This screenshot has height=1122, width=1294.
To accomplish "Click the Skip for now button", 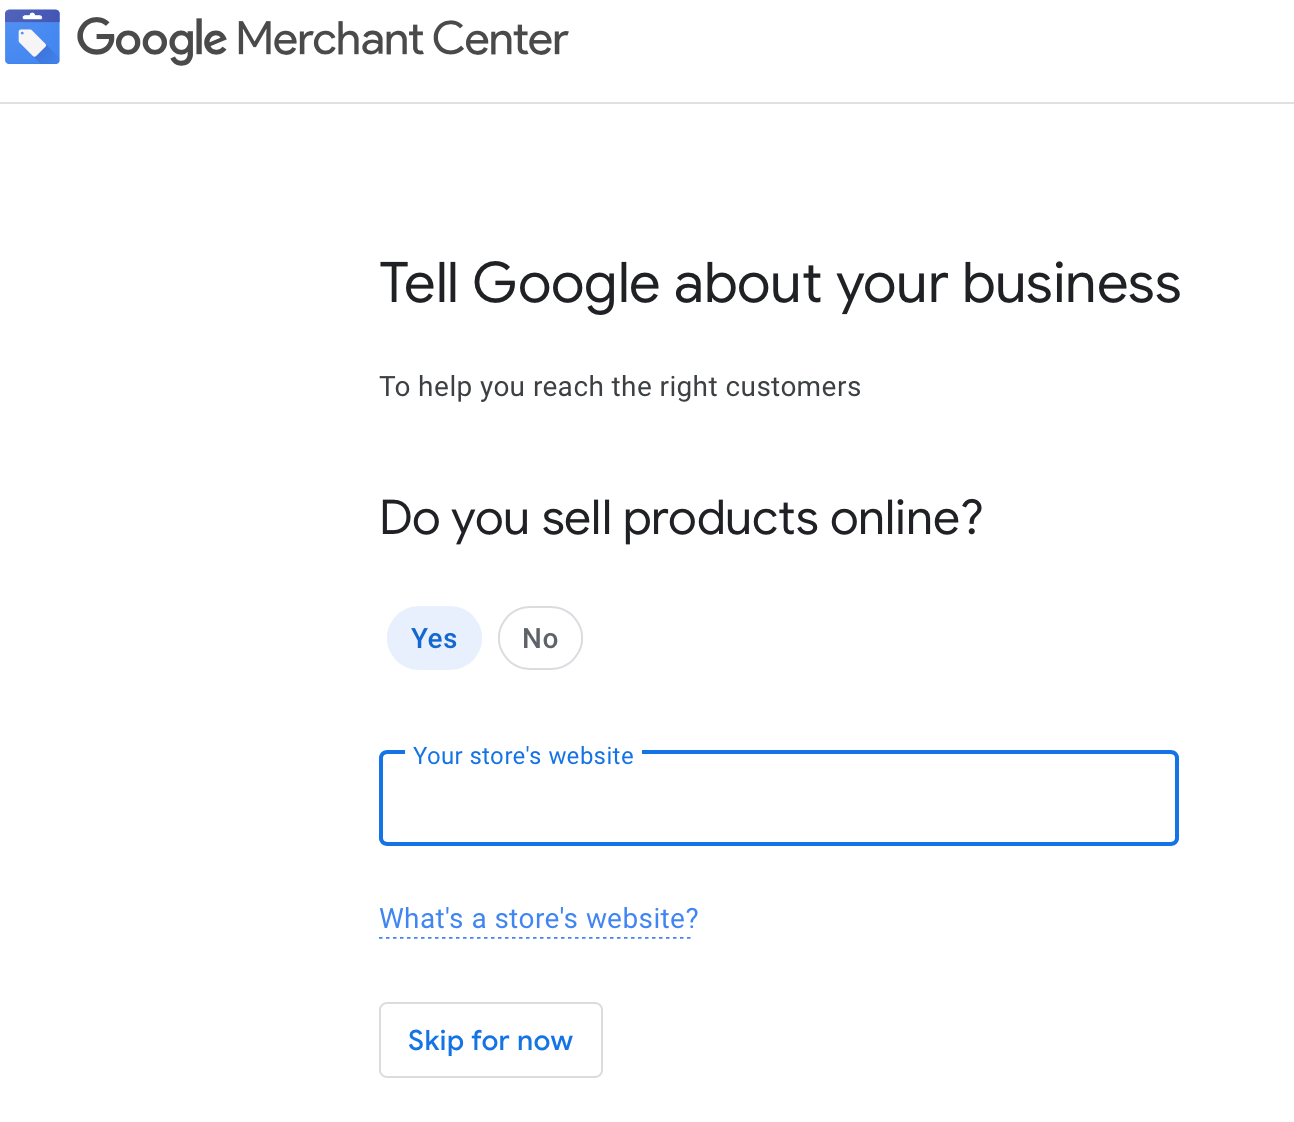I will [491, 1040].
